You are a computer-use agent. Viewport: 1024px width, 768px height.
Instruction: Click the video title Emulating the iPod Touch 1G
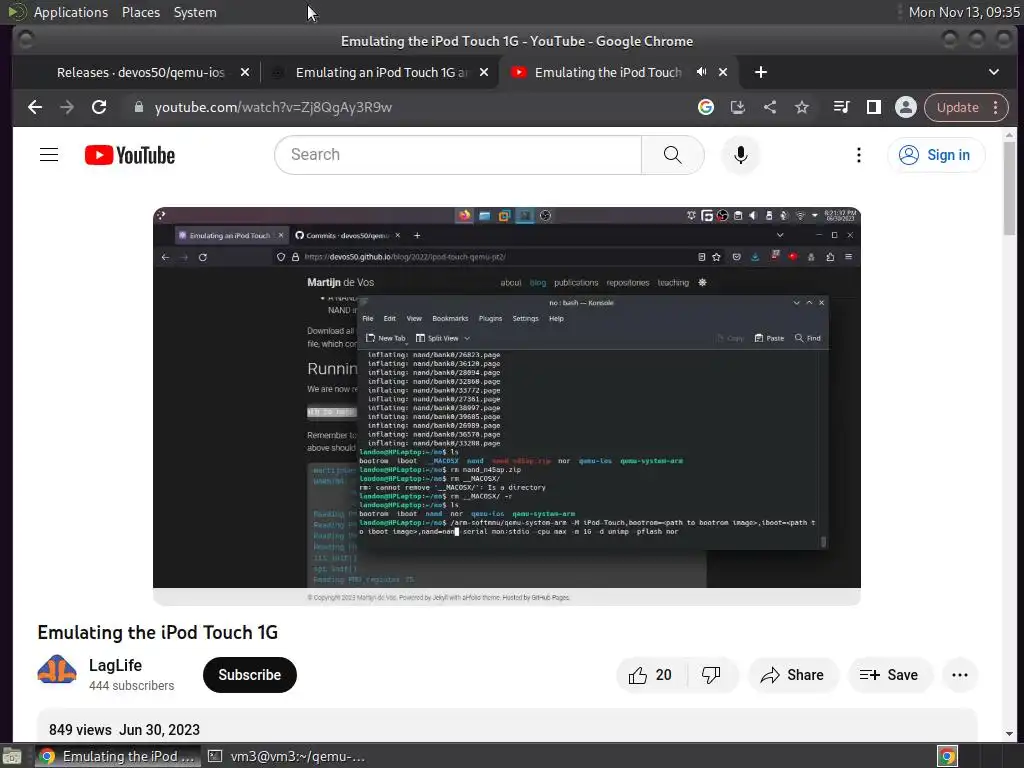(157, 632)
